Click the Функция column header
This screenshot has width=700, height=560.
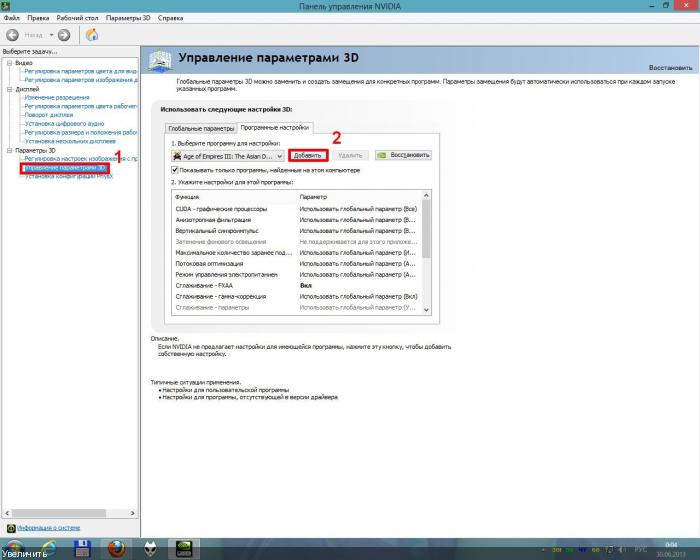pos(187,197)
